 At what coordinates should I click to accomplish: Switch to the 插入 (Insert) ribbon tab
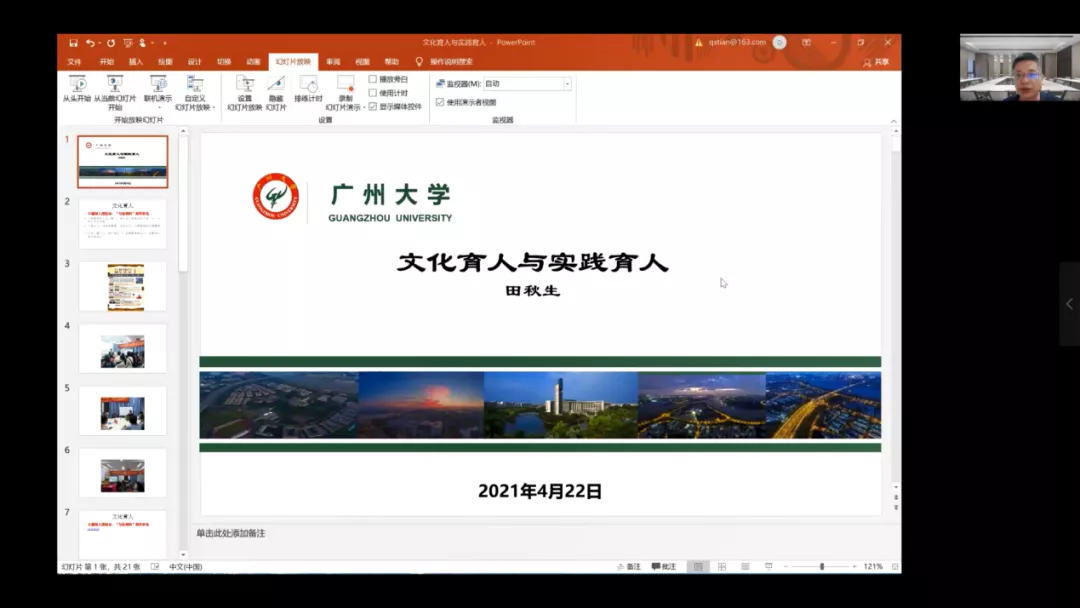135,62
